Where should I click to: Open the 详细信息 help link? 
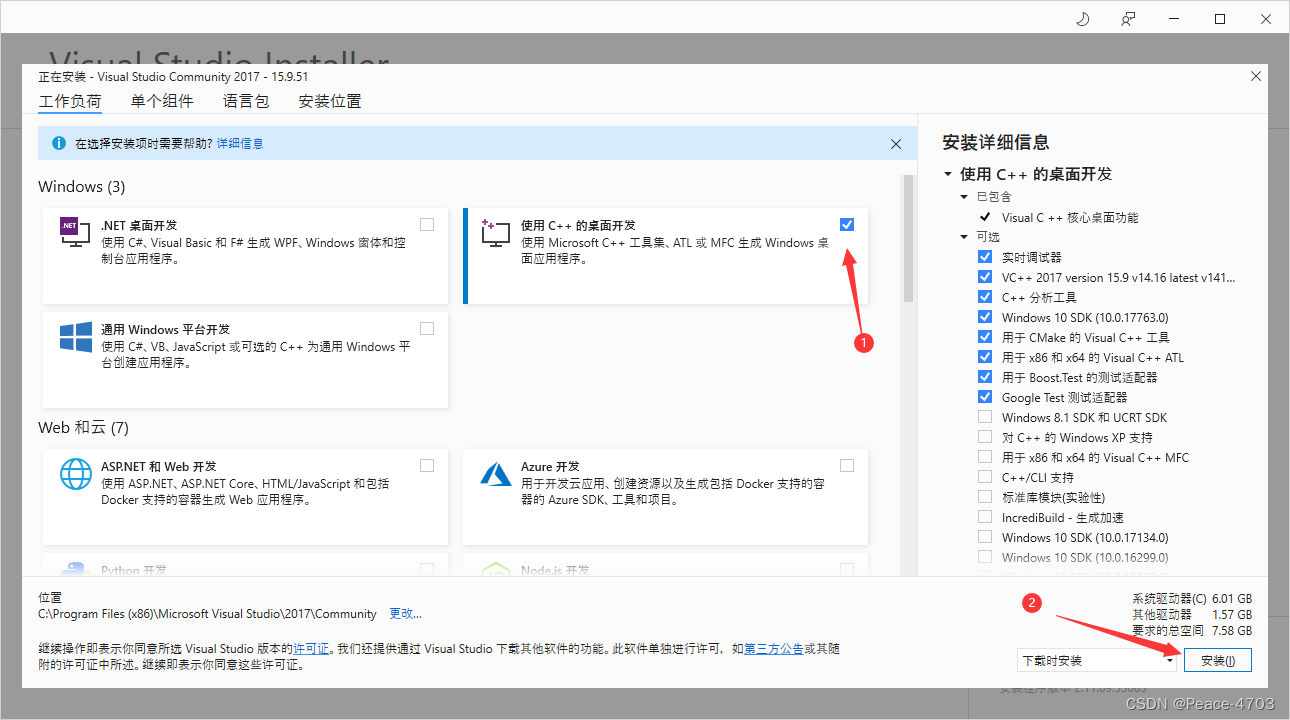240,144
